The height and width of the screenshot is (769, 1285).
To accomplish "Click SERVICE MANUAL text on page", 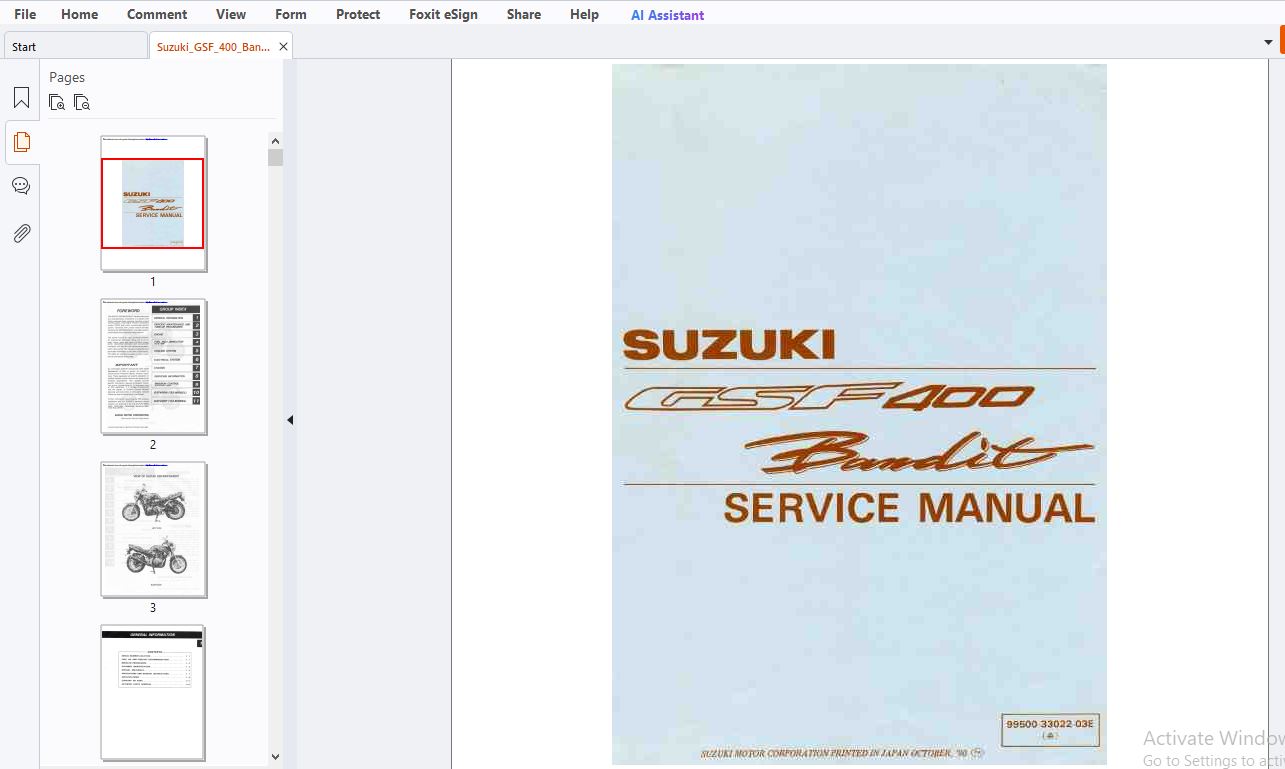I will pos(909,508).
